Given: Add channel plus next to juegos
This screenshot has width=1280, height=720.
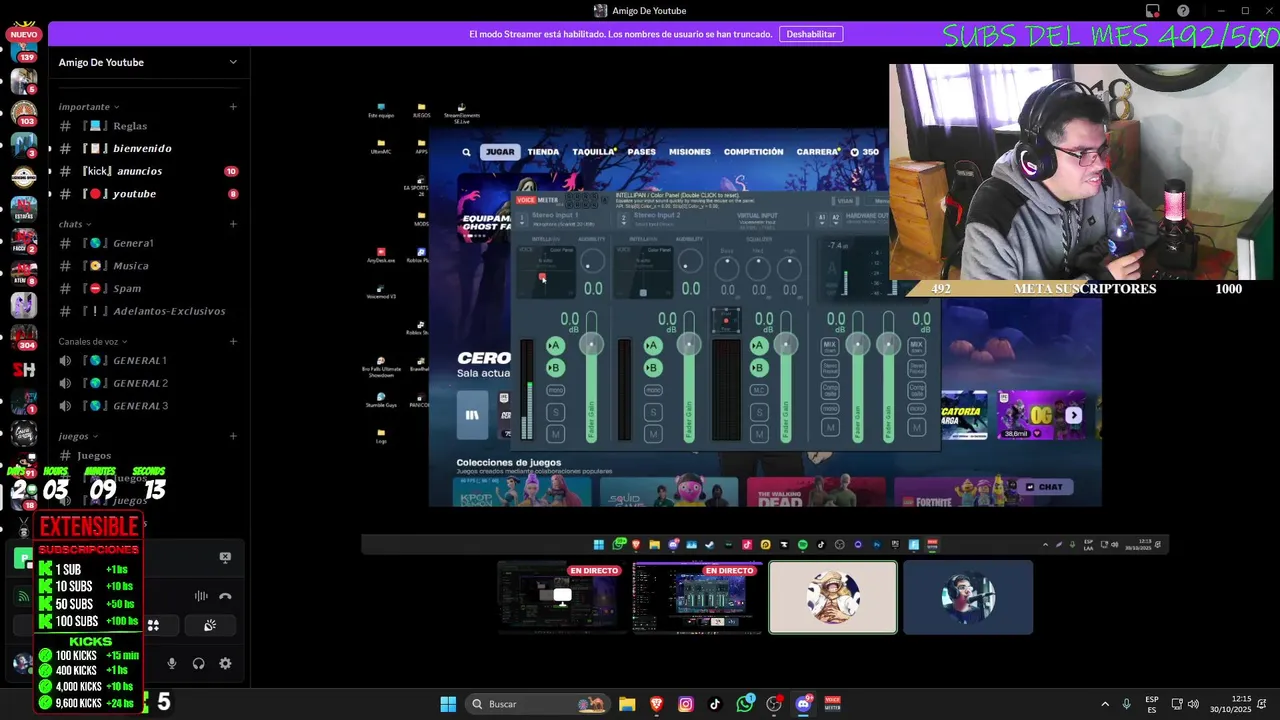Looking at the screenshot, I should pos(233,436).
